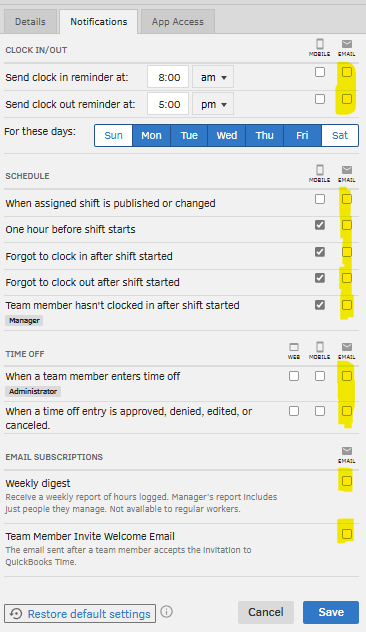Click the Mobile phone icon in Time Off header
This screenshot has width=366, height=632.
320,347
